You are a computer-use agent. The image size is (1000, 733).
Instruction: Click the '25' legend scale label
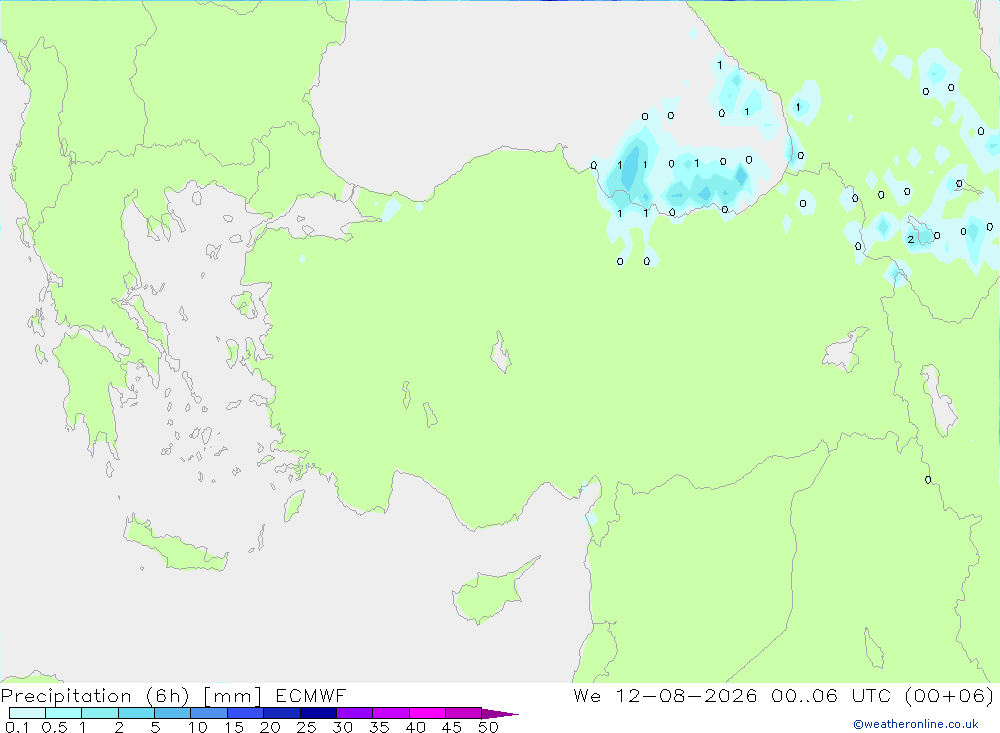coord(307,727)
